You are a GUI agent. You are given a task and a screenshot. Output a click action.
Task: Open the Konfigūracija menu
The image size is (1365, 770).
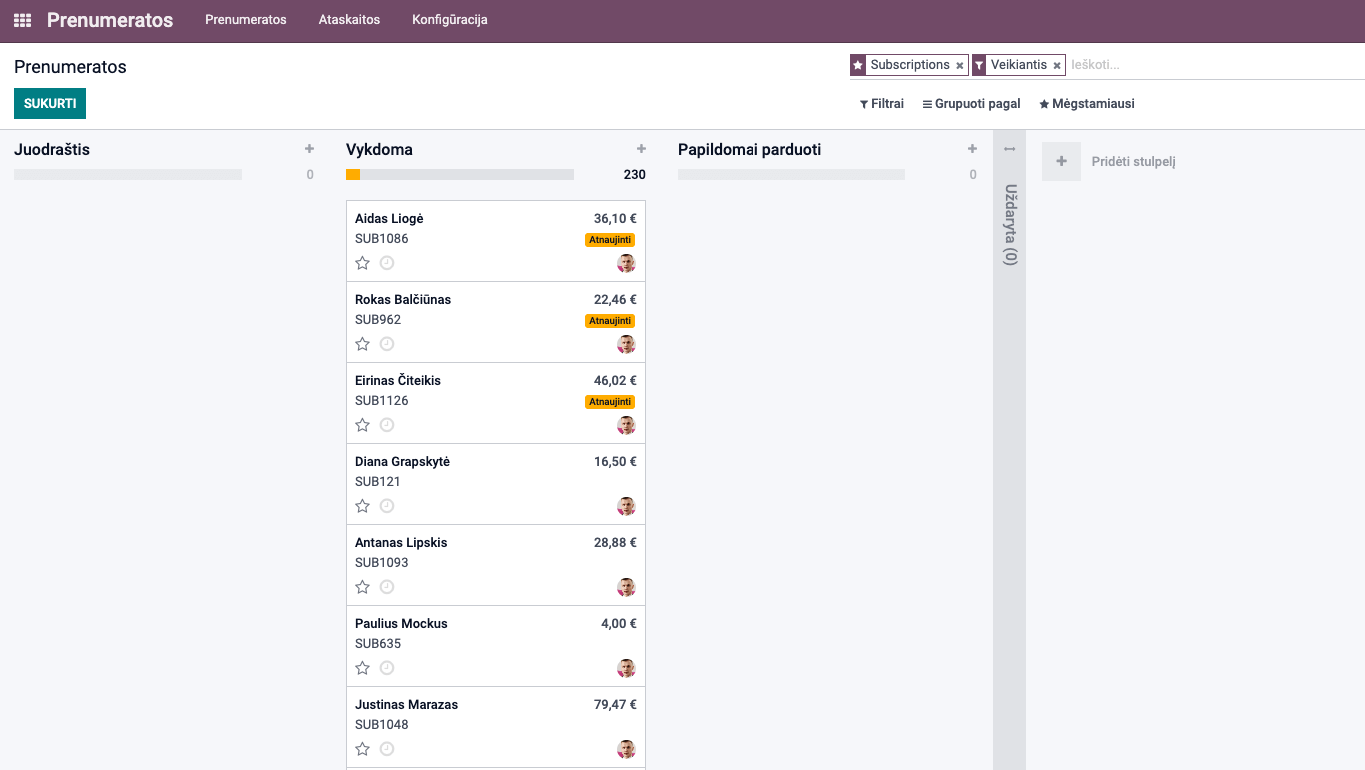pos(450,20)
